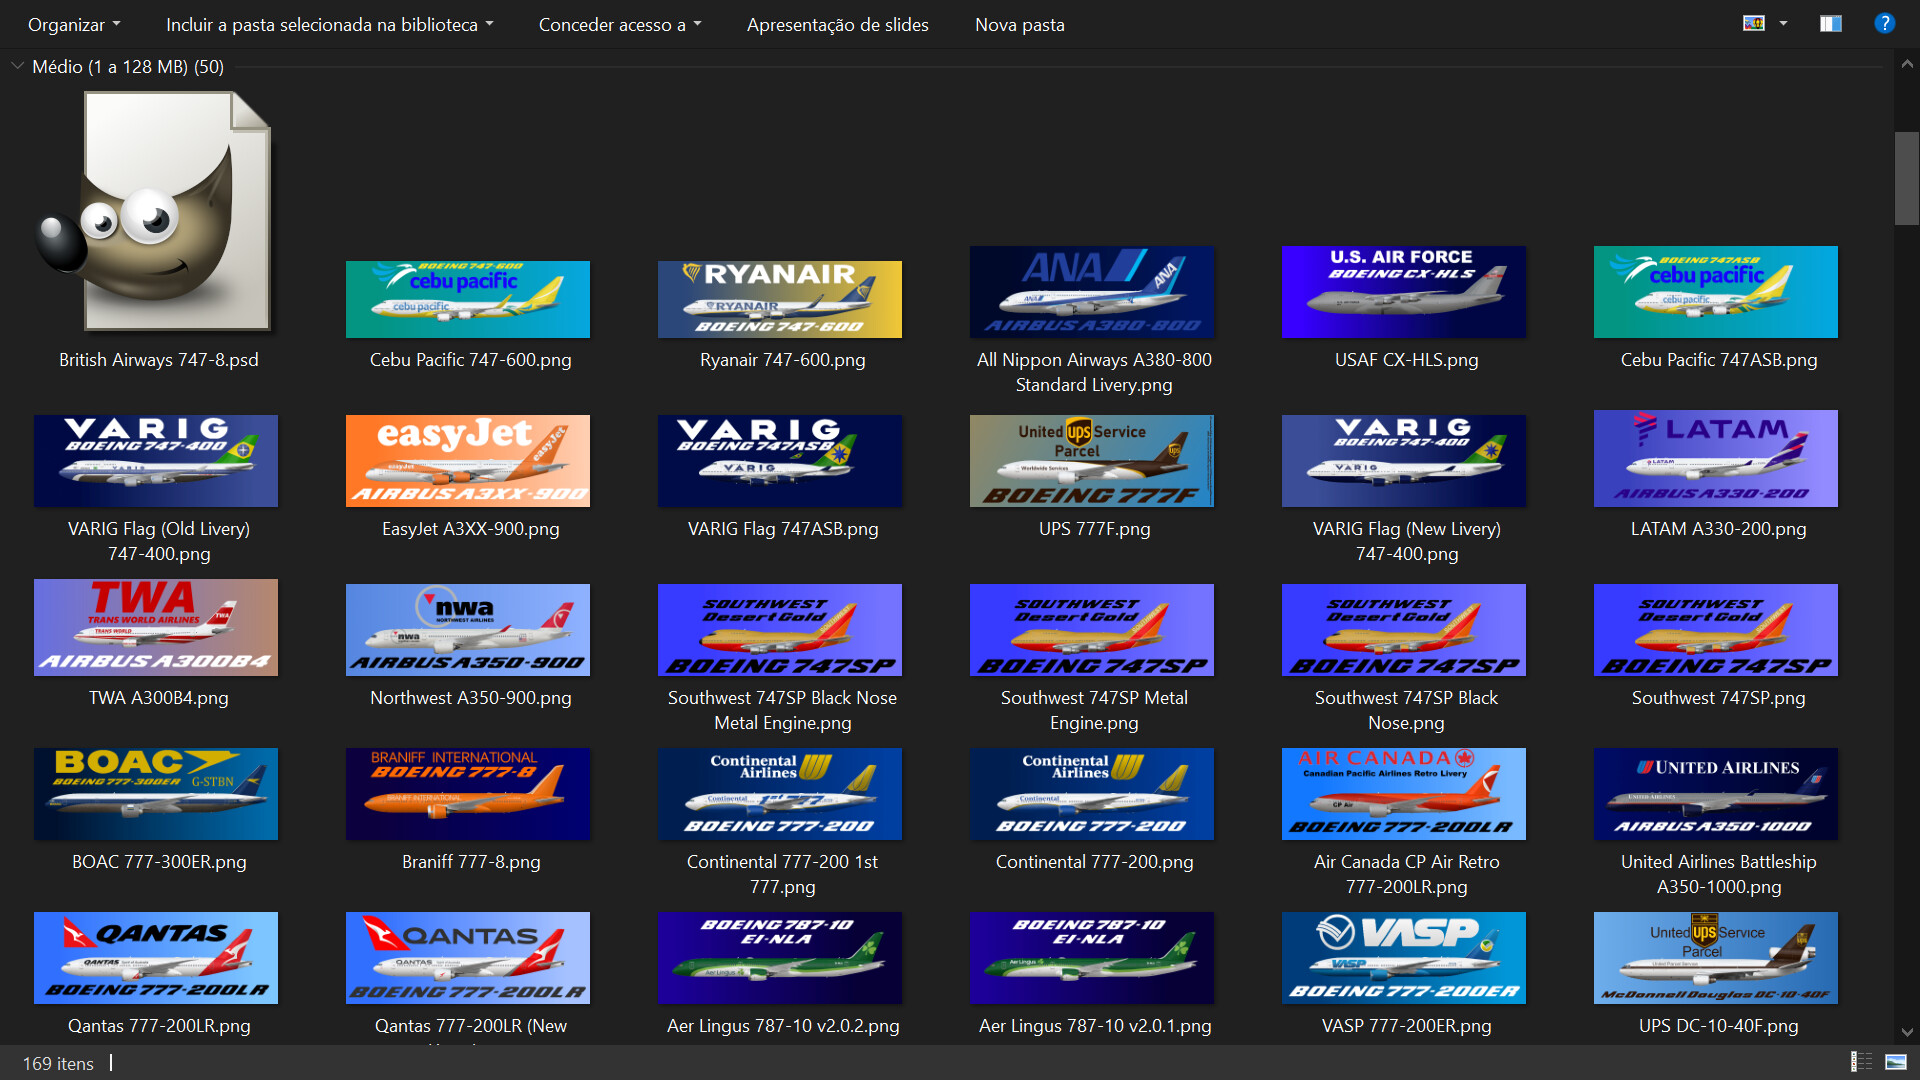
Task: Click the scrollbar down arrow
Action: click(1907, 1032)
